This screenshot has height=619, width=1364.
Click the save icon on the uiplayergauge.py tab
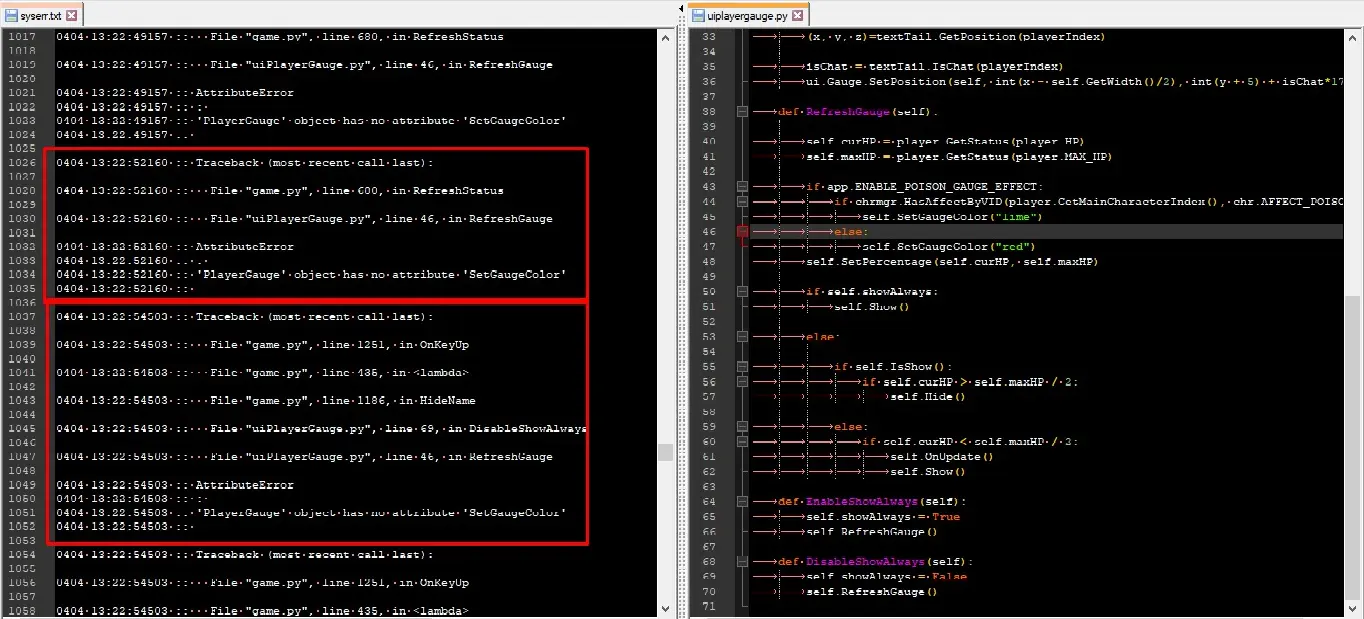[698, 15]
